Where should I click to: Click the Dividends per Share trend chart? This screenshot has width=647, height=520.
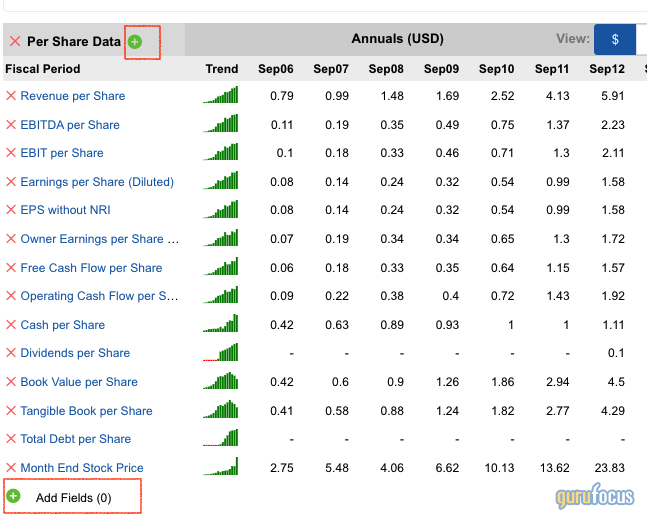point(220,352)
